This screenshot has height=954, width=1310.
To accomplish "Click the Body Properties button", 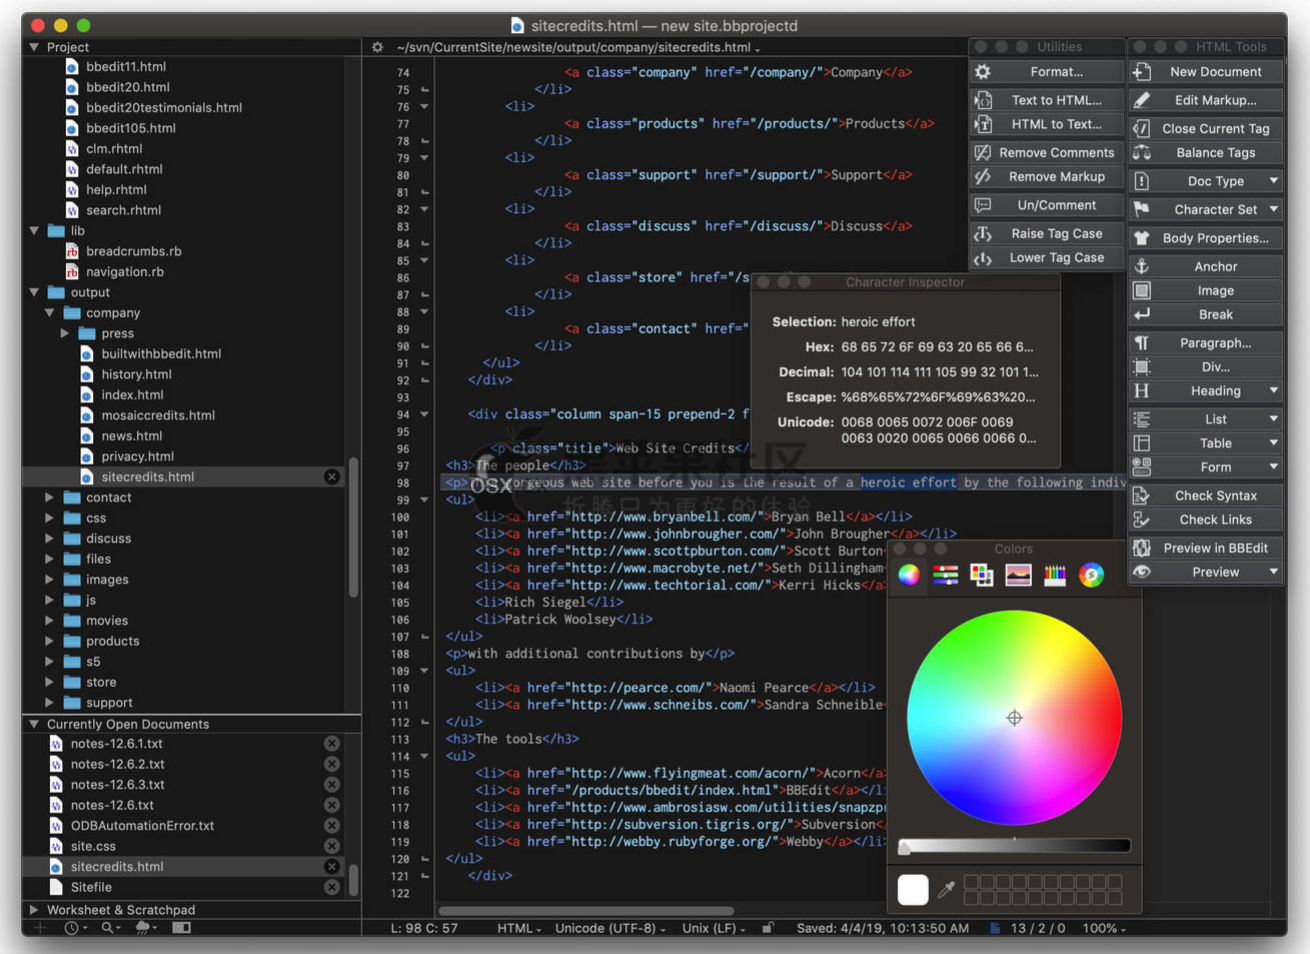I will pyautogui.click(x=1206, y=238).
